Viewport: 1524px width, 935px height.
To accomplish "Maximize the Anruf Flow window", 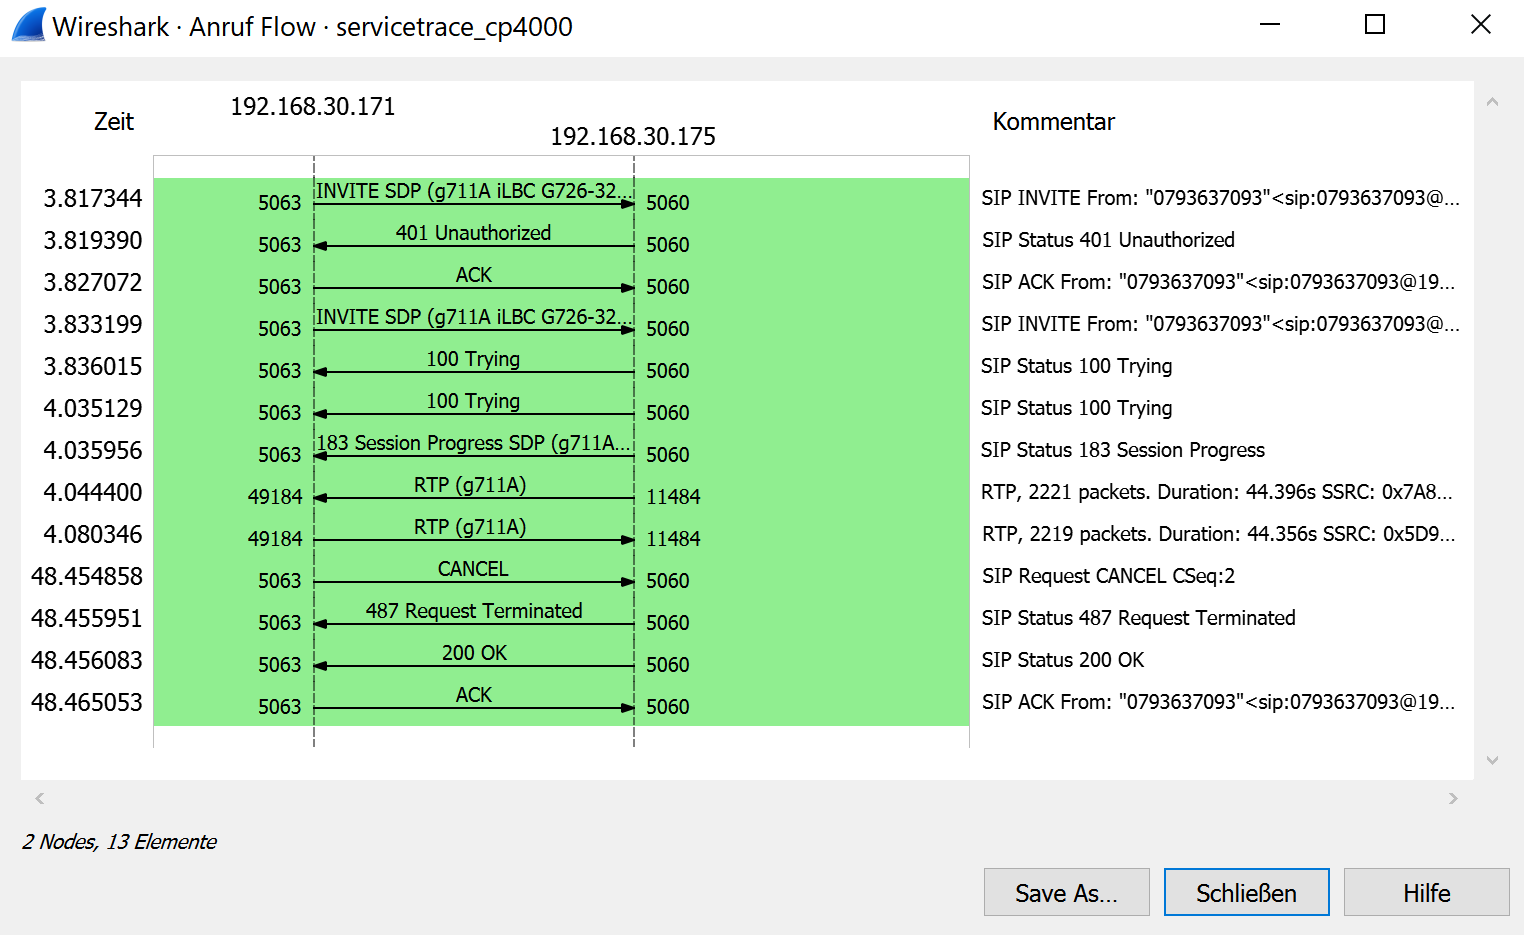I will 1375,25.
